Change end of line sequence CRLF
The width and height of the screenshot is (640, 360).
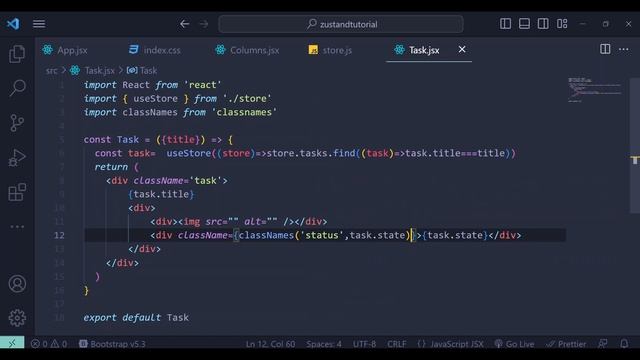point(396,344)
